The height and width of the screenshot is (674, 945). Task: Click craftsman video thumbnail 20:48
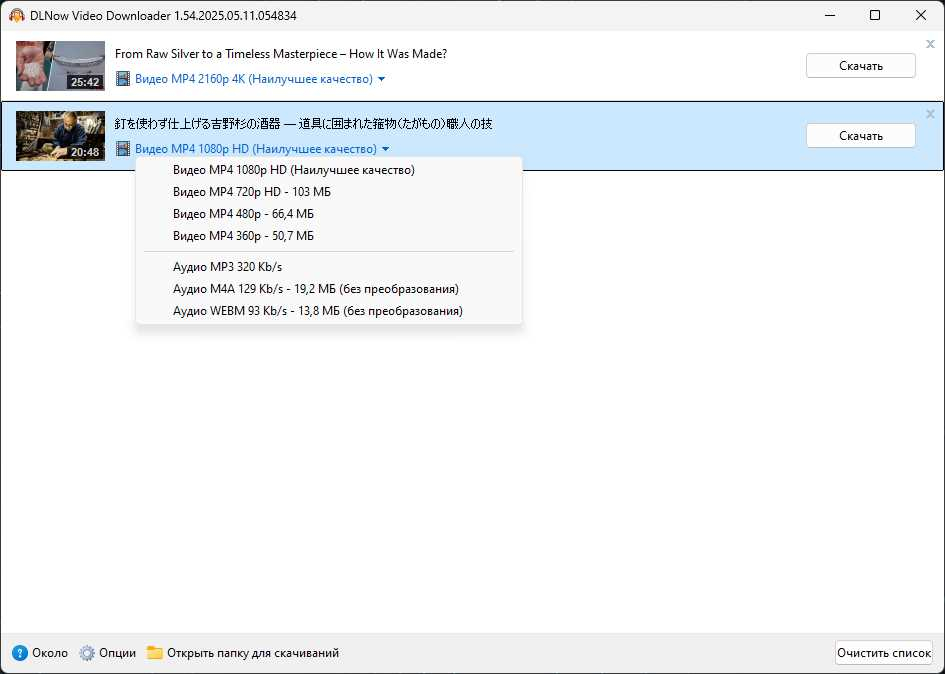tap(60, 136)
